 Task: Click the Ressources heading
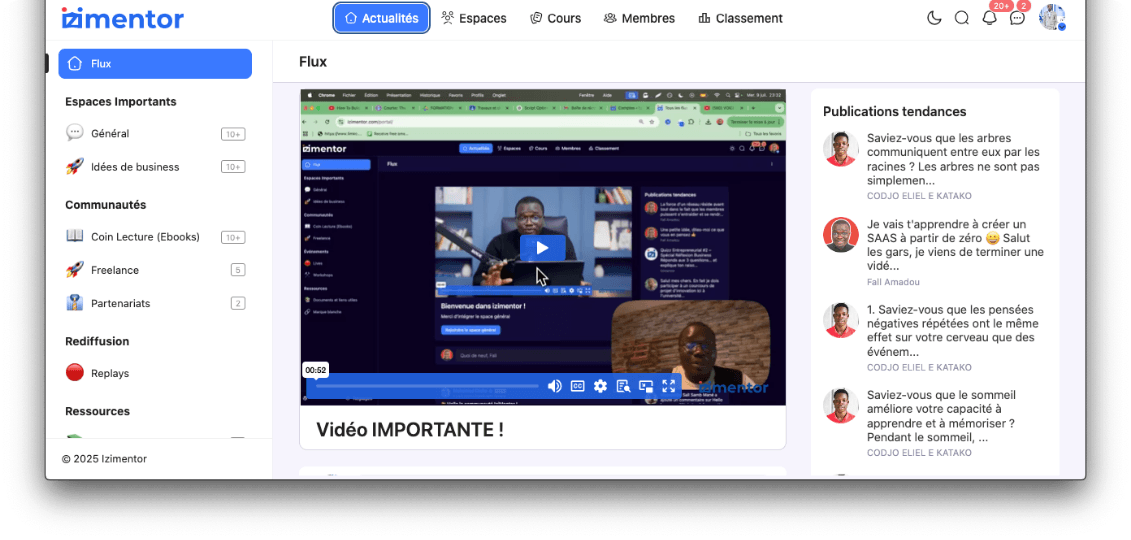click(97, 411)
